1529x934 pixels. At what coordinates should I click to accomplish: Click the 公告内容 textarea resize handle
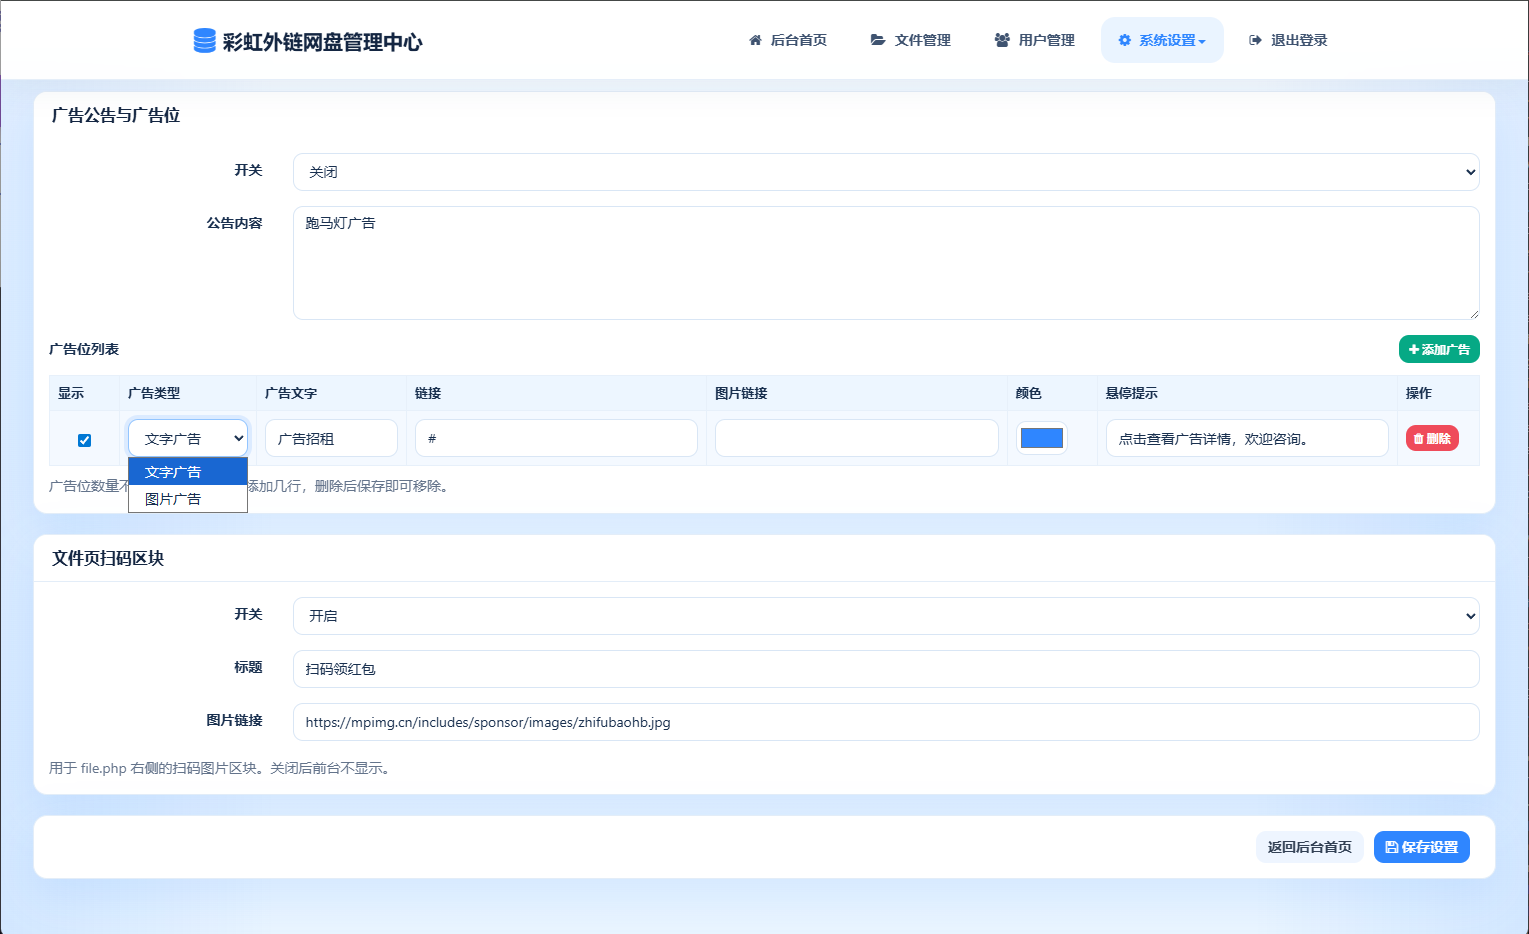click(1473, 313)
